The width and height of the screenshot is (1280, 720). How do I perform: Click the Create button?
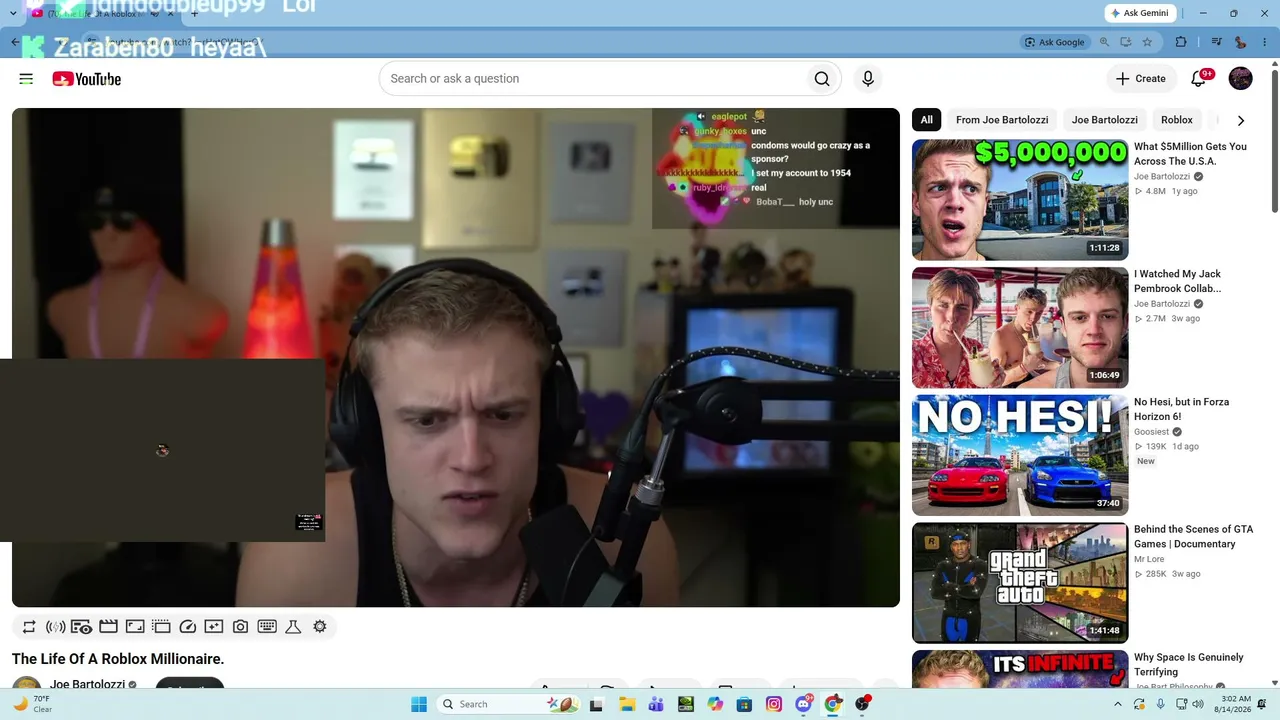(1141, 79)
